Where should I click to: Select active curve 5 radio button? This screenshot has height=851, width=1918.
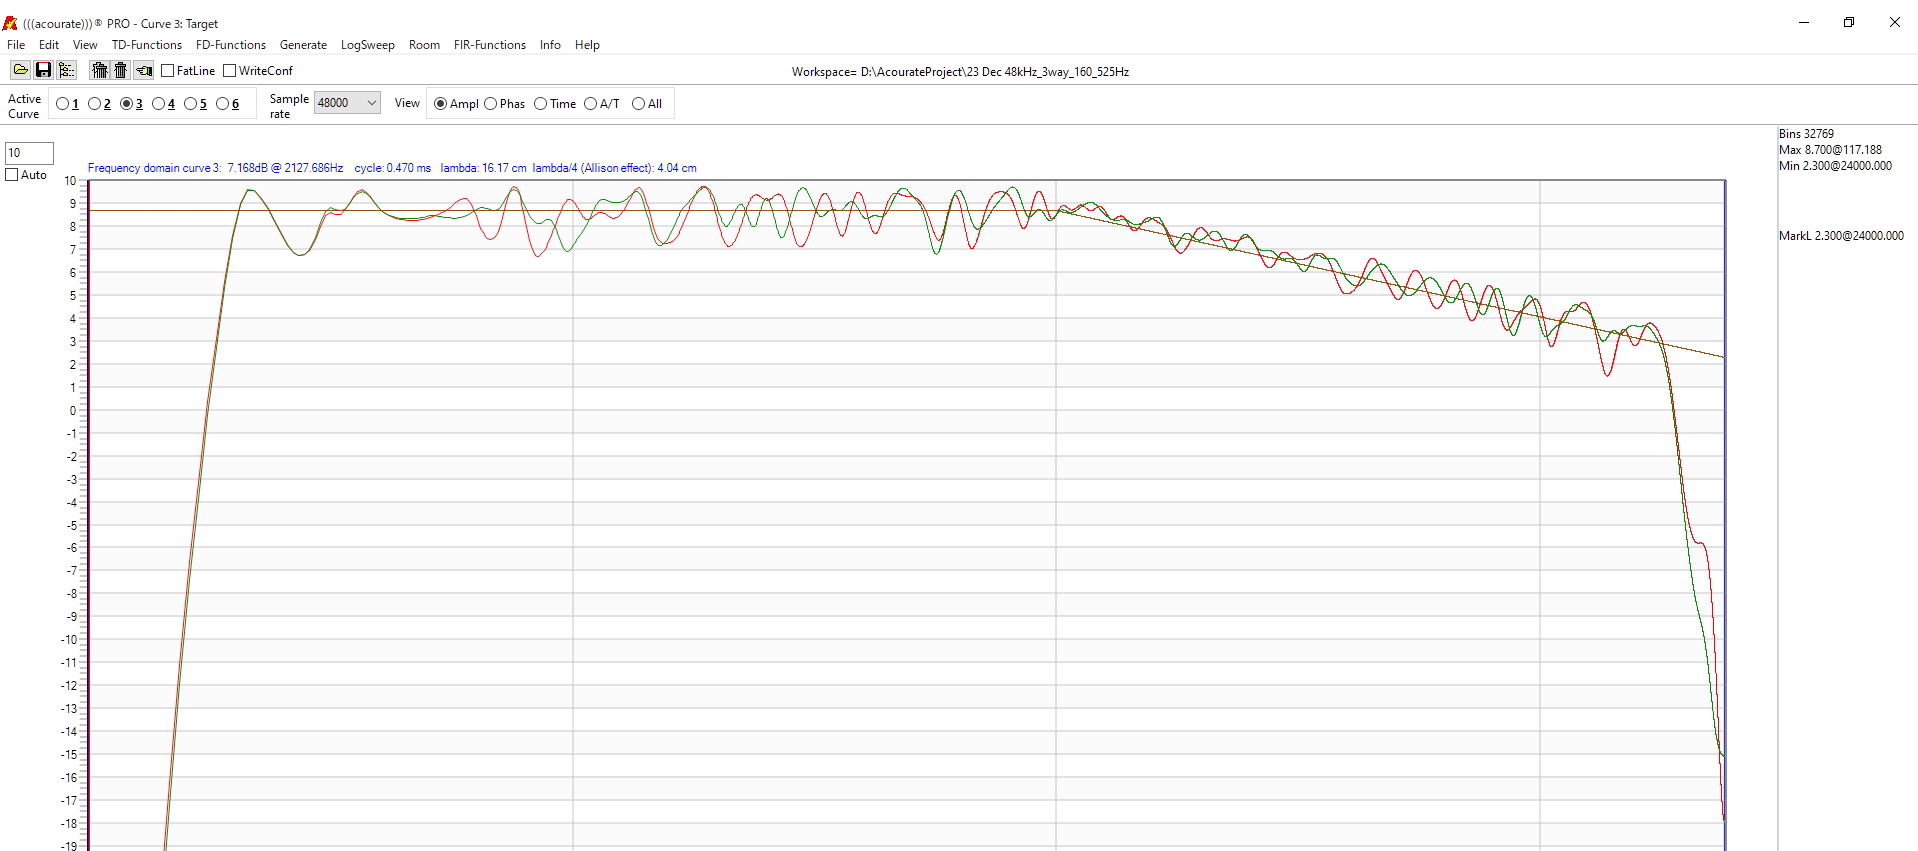[191, 104]
